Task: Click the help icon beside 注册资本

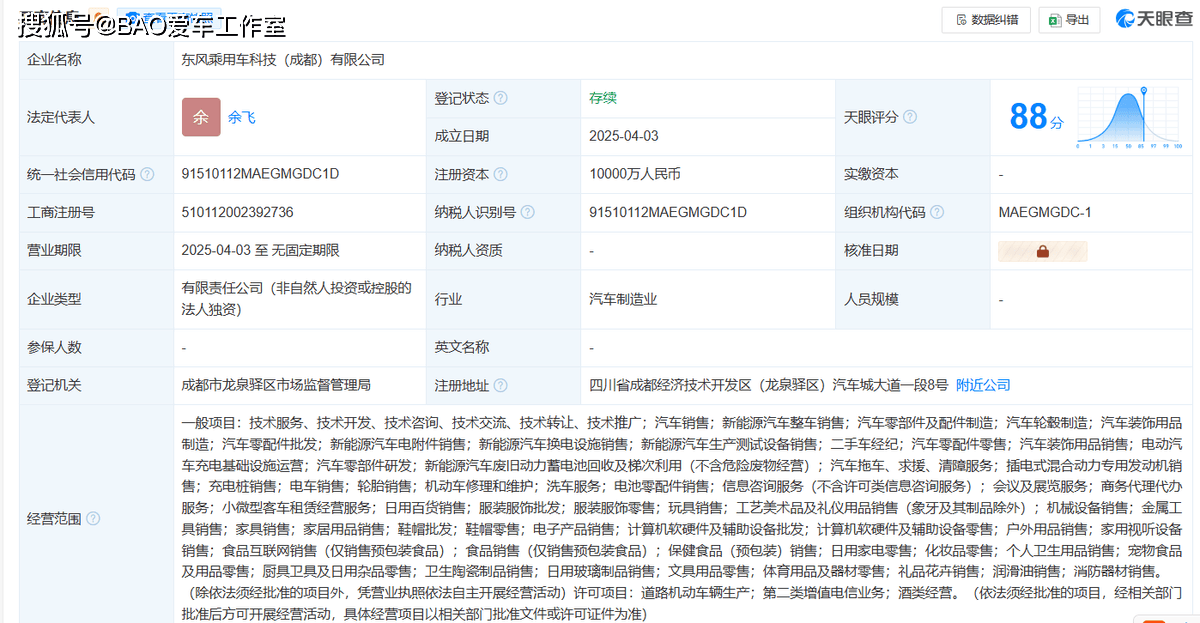Action: pyautogui.click(x=501, y=174)
